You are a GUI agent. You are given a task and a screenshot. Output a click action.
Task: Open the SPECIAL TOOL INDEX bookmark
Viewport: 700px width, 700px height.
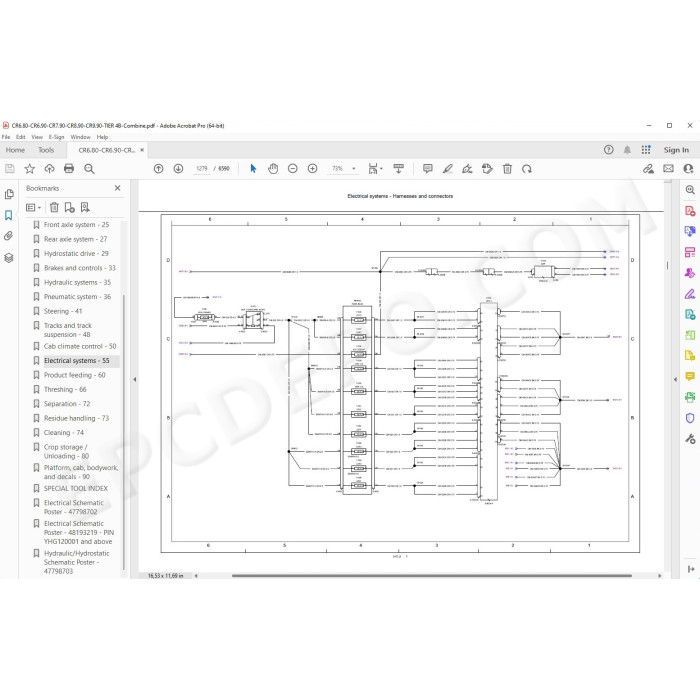(x=76, y=488)
